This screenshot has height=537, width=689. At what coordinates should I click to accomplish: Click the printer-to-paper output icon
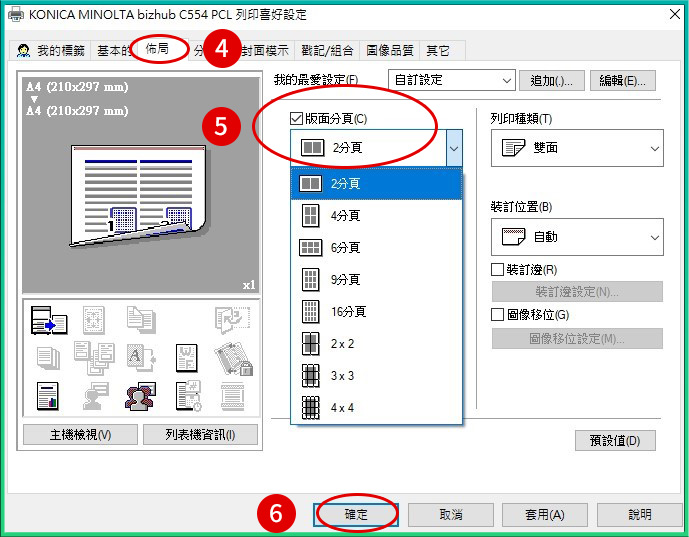49,320
